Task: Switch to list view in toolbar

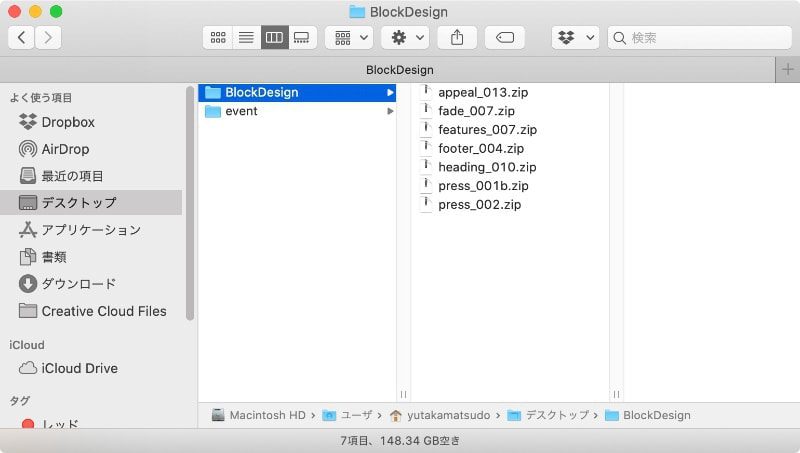Action: (x=246, y=38)
